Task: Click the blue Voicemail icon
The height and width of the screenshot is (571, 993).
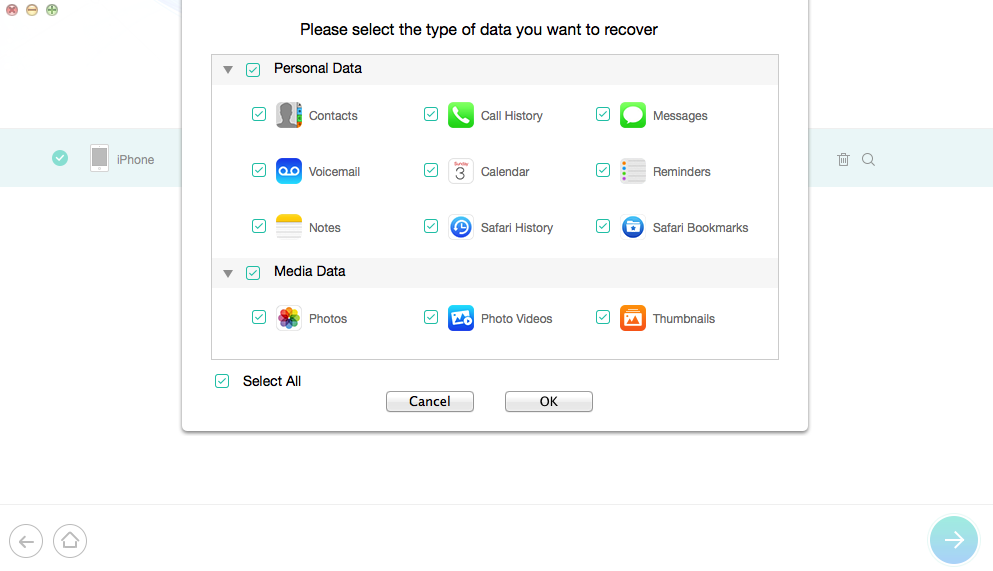Action: pos(289,171)
